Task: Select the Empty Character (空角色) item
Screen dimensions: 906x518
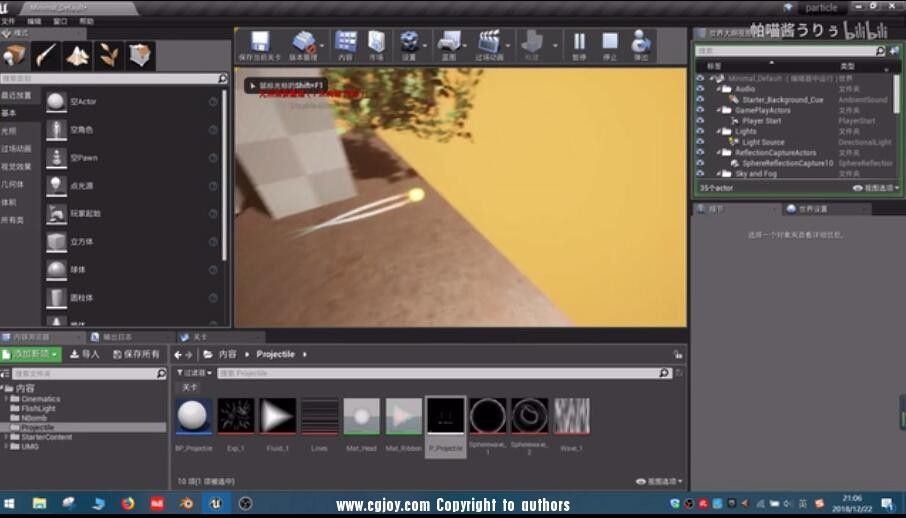Action: (132, 130)
